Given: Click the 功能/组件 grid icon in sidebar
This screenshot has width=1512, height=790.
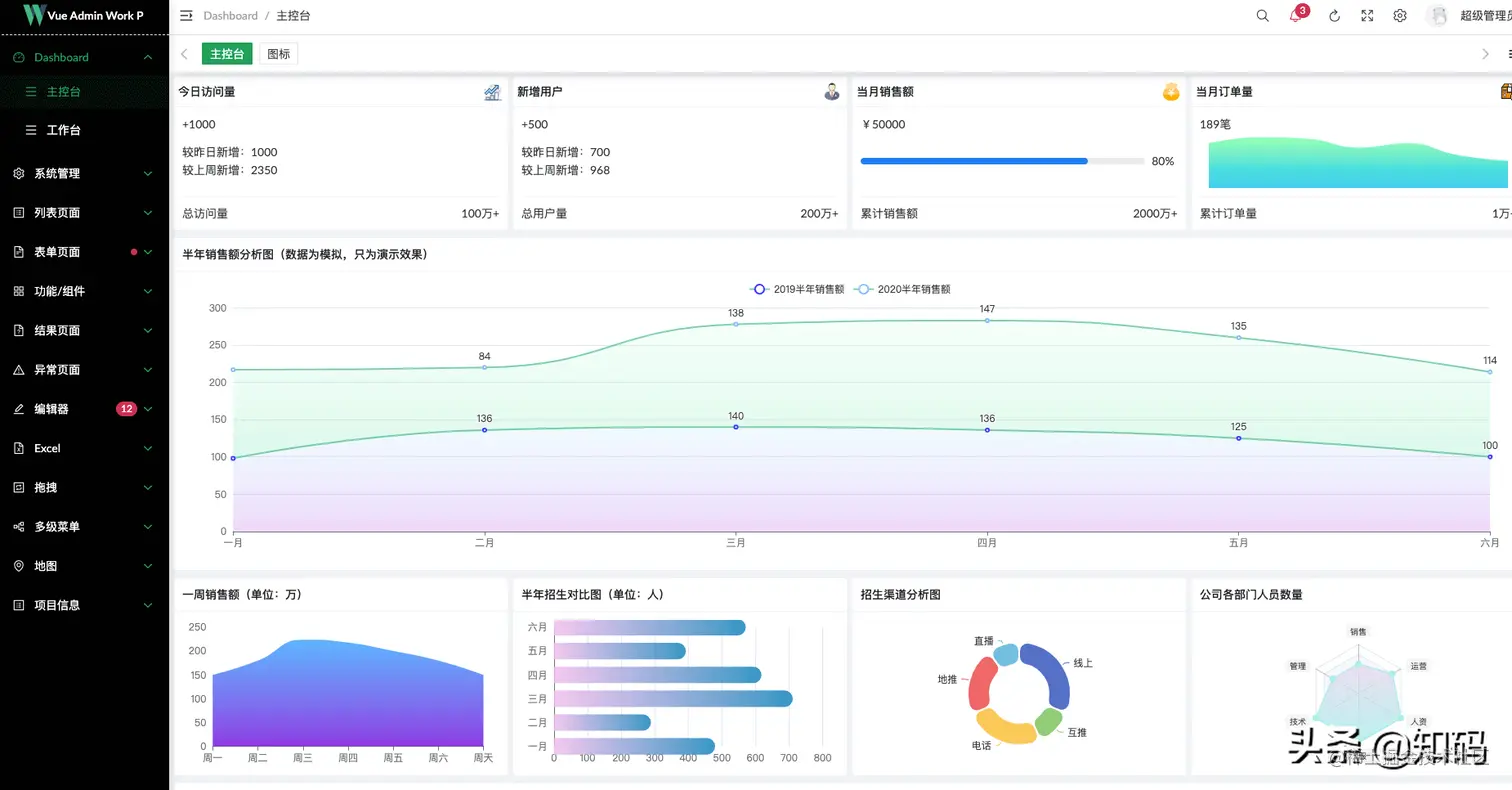Looking at the screenshot, I should click(x=19, y=291).
